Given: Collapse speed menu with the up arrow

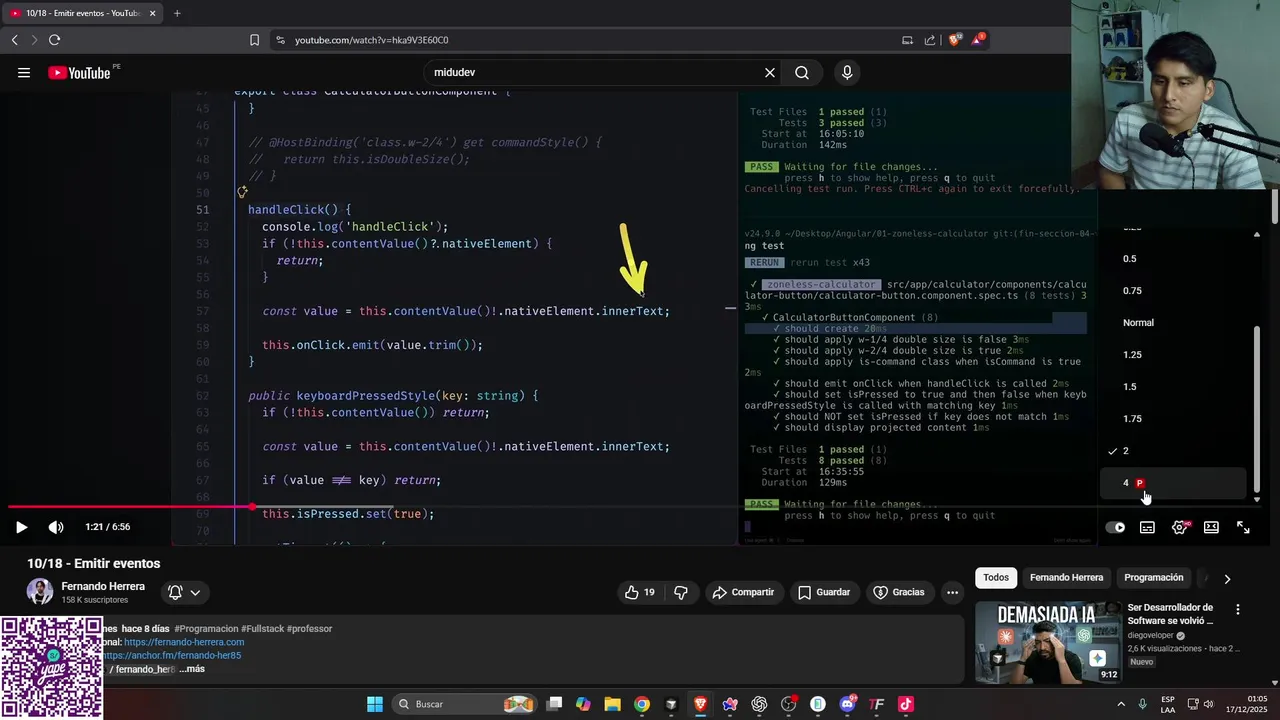Looking at the screenshot, I should (1257, 234).
